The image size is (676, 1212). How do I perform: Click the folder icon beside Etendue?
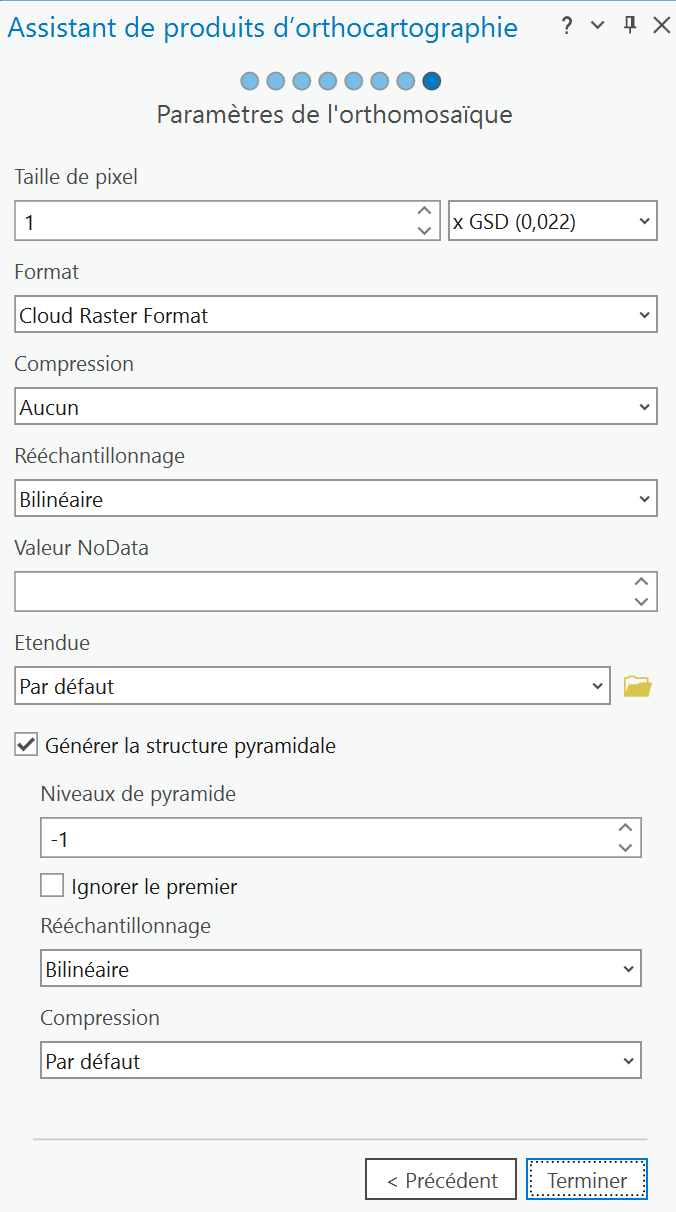tap(637, 686)
